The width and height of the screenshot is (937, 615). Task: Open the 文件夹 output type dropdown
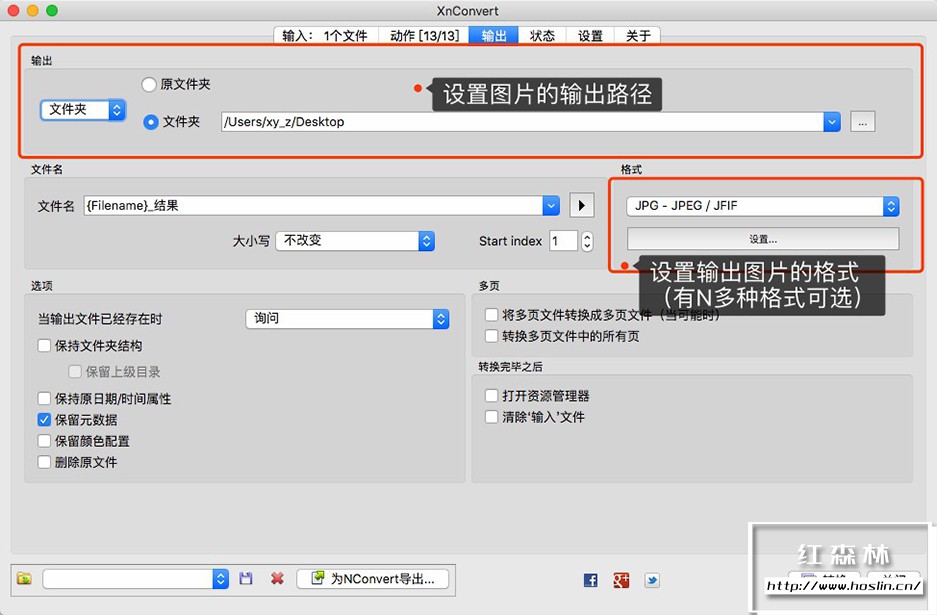(x=82, y=109)
